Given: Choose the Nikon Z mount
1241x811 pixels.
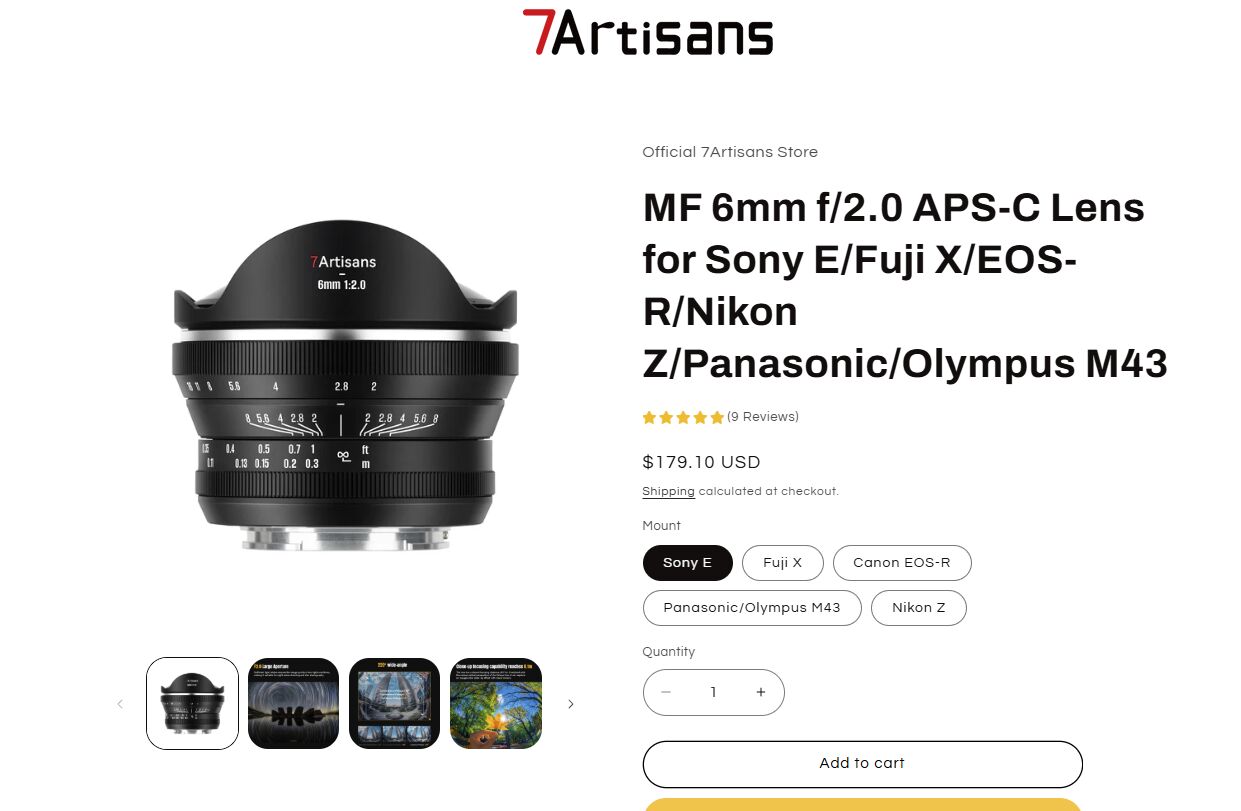Looking at the screenshot, I should click(x=919, y=608).
